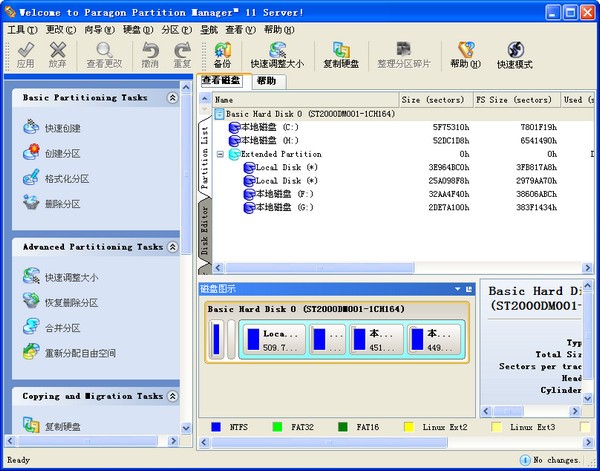
Task: Collapse the Copying and Migration Tasks panel
Action: (x=173, y=396)
